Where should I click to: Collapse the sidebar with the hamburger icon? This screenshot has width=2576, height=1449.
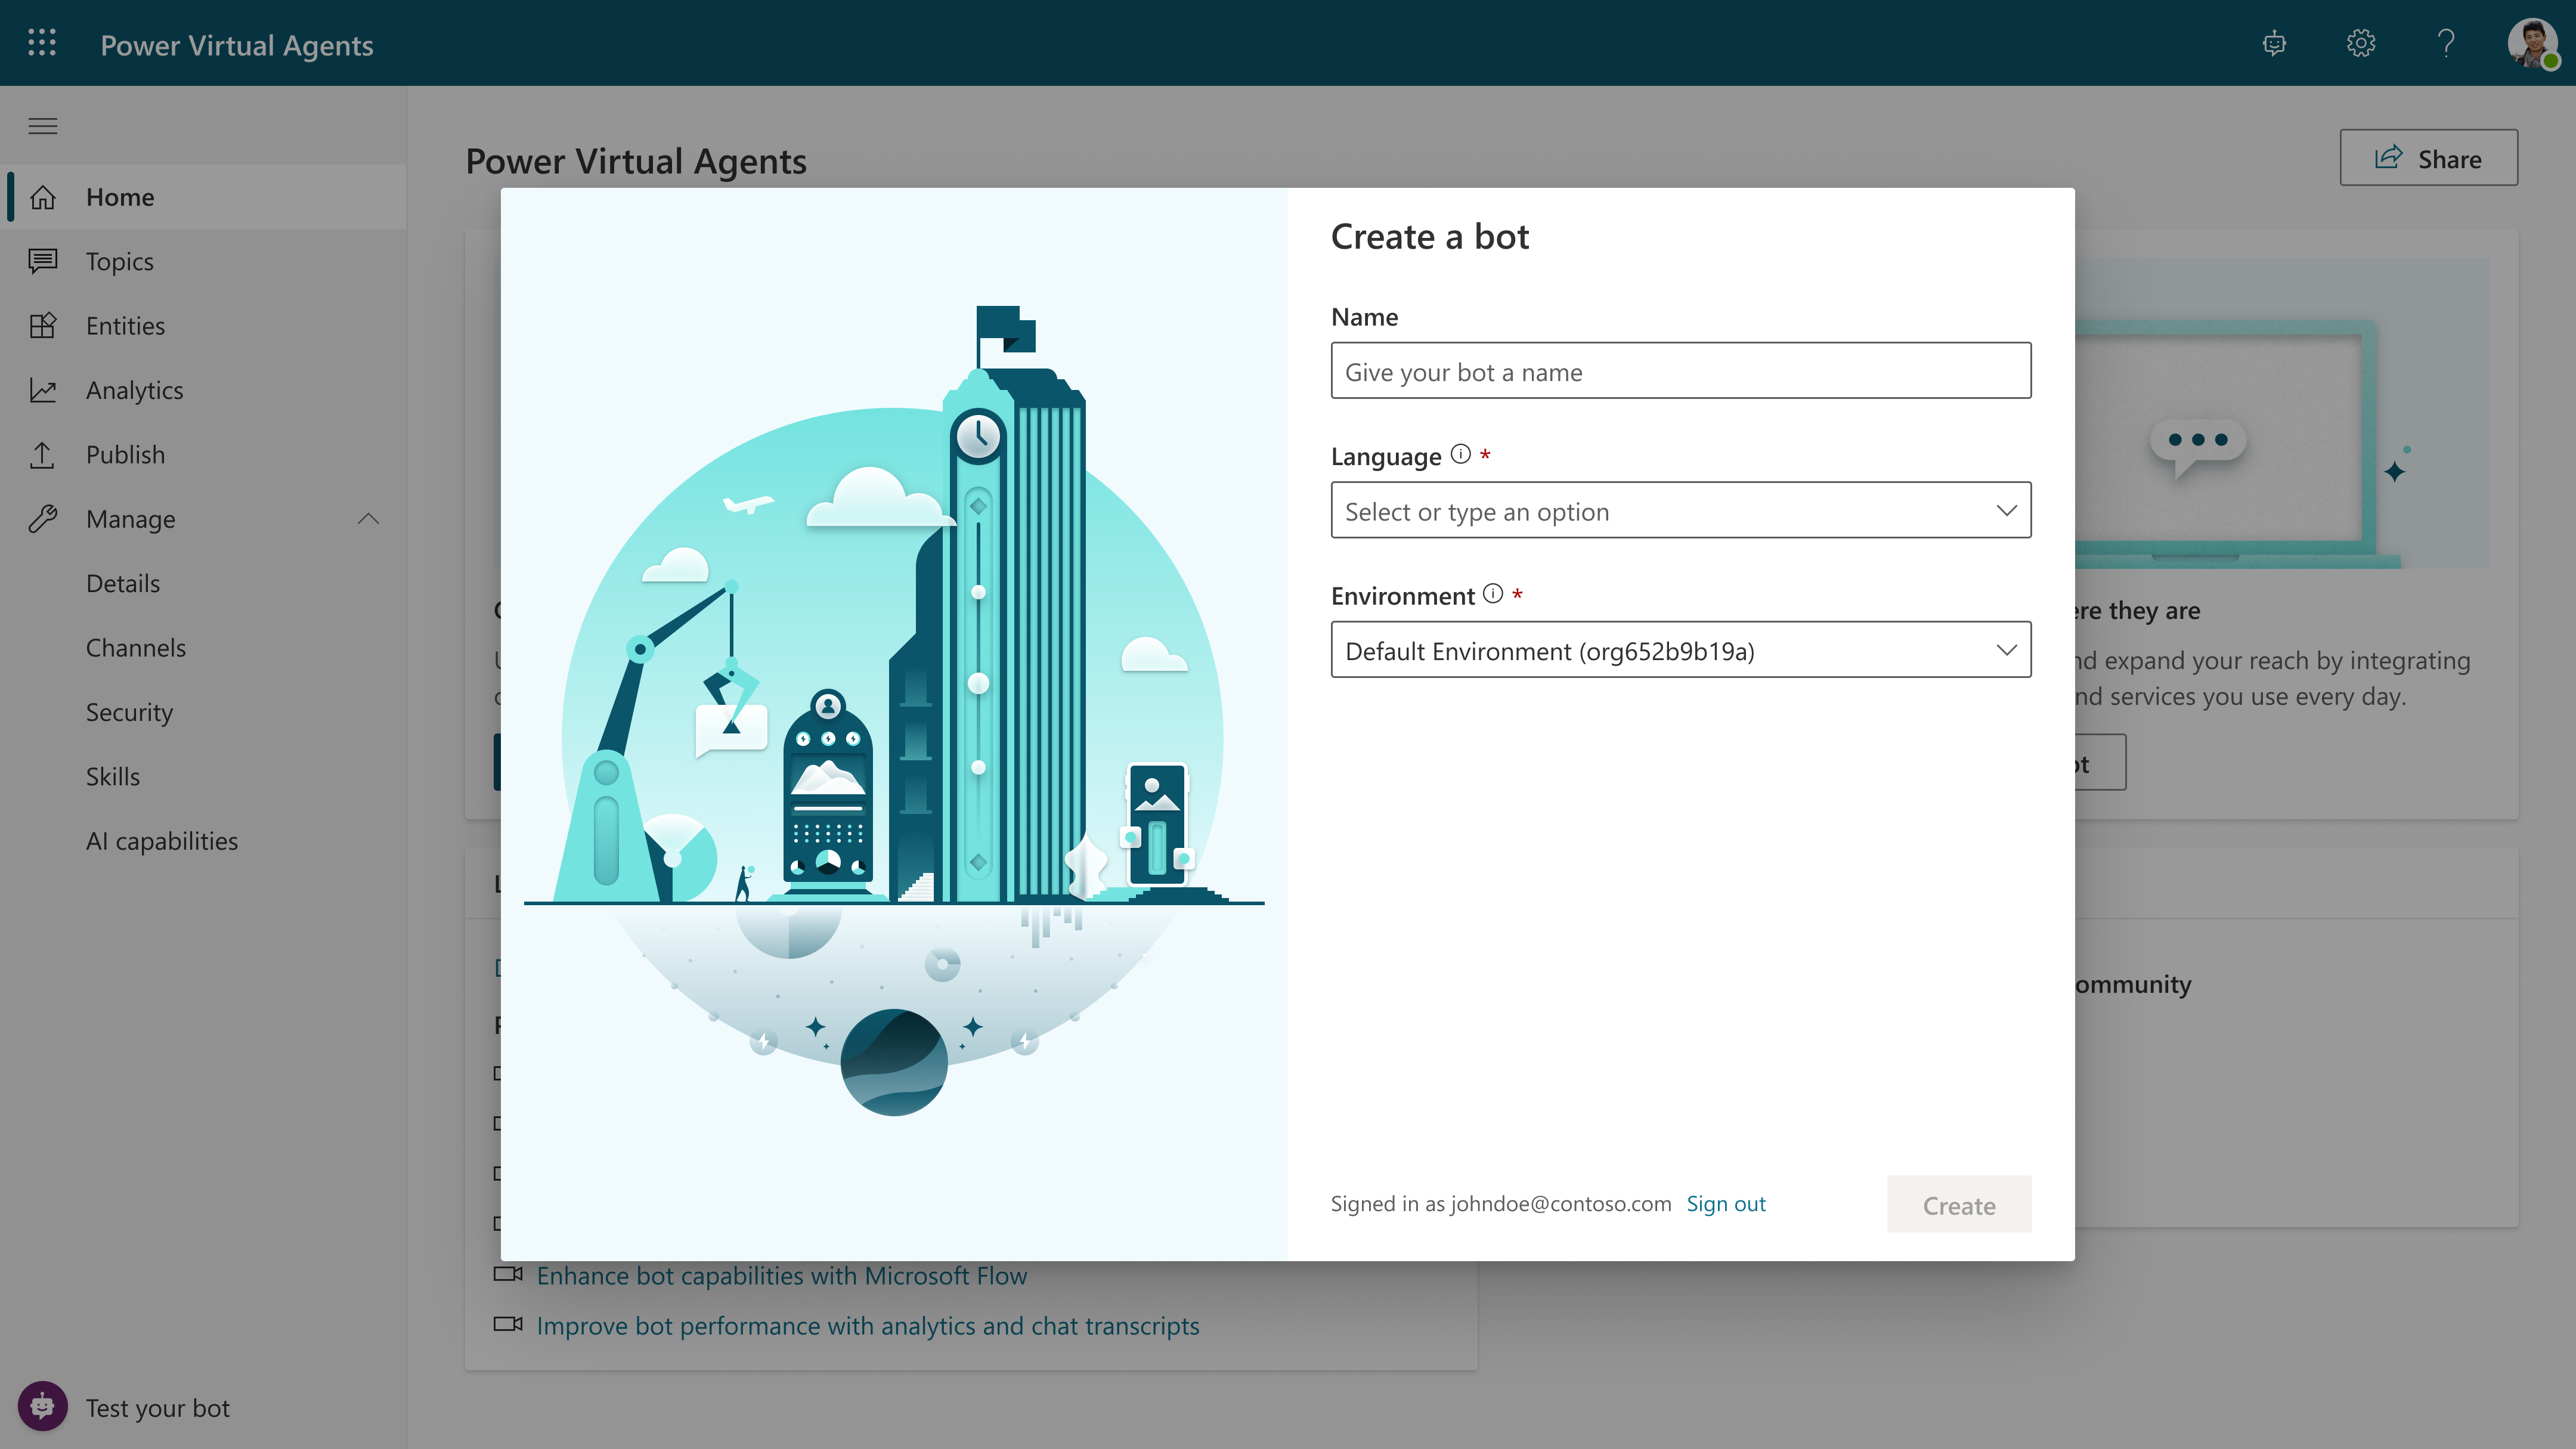[42, 126]
